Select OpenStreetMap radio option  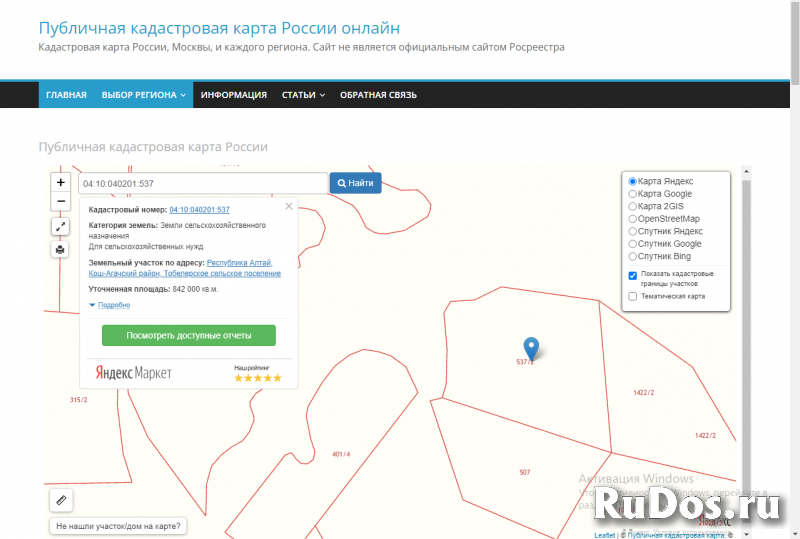pos(633,219)
